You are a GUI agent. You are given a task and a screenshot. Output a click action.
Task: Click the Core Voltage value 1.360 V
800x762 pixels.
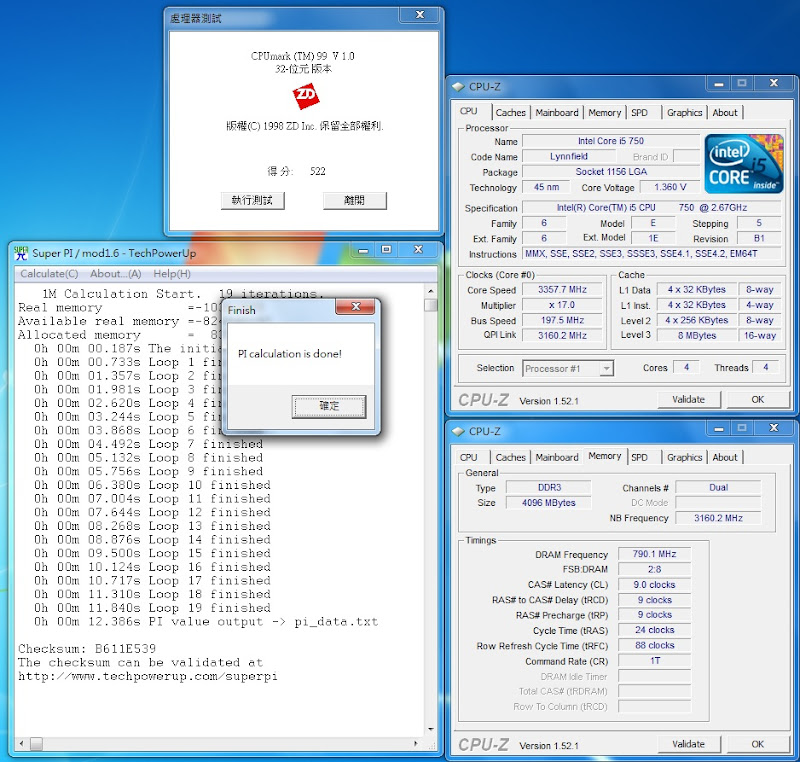tap(670, 187)
